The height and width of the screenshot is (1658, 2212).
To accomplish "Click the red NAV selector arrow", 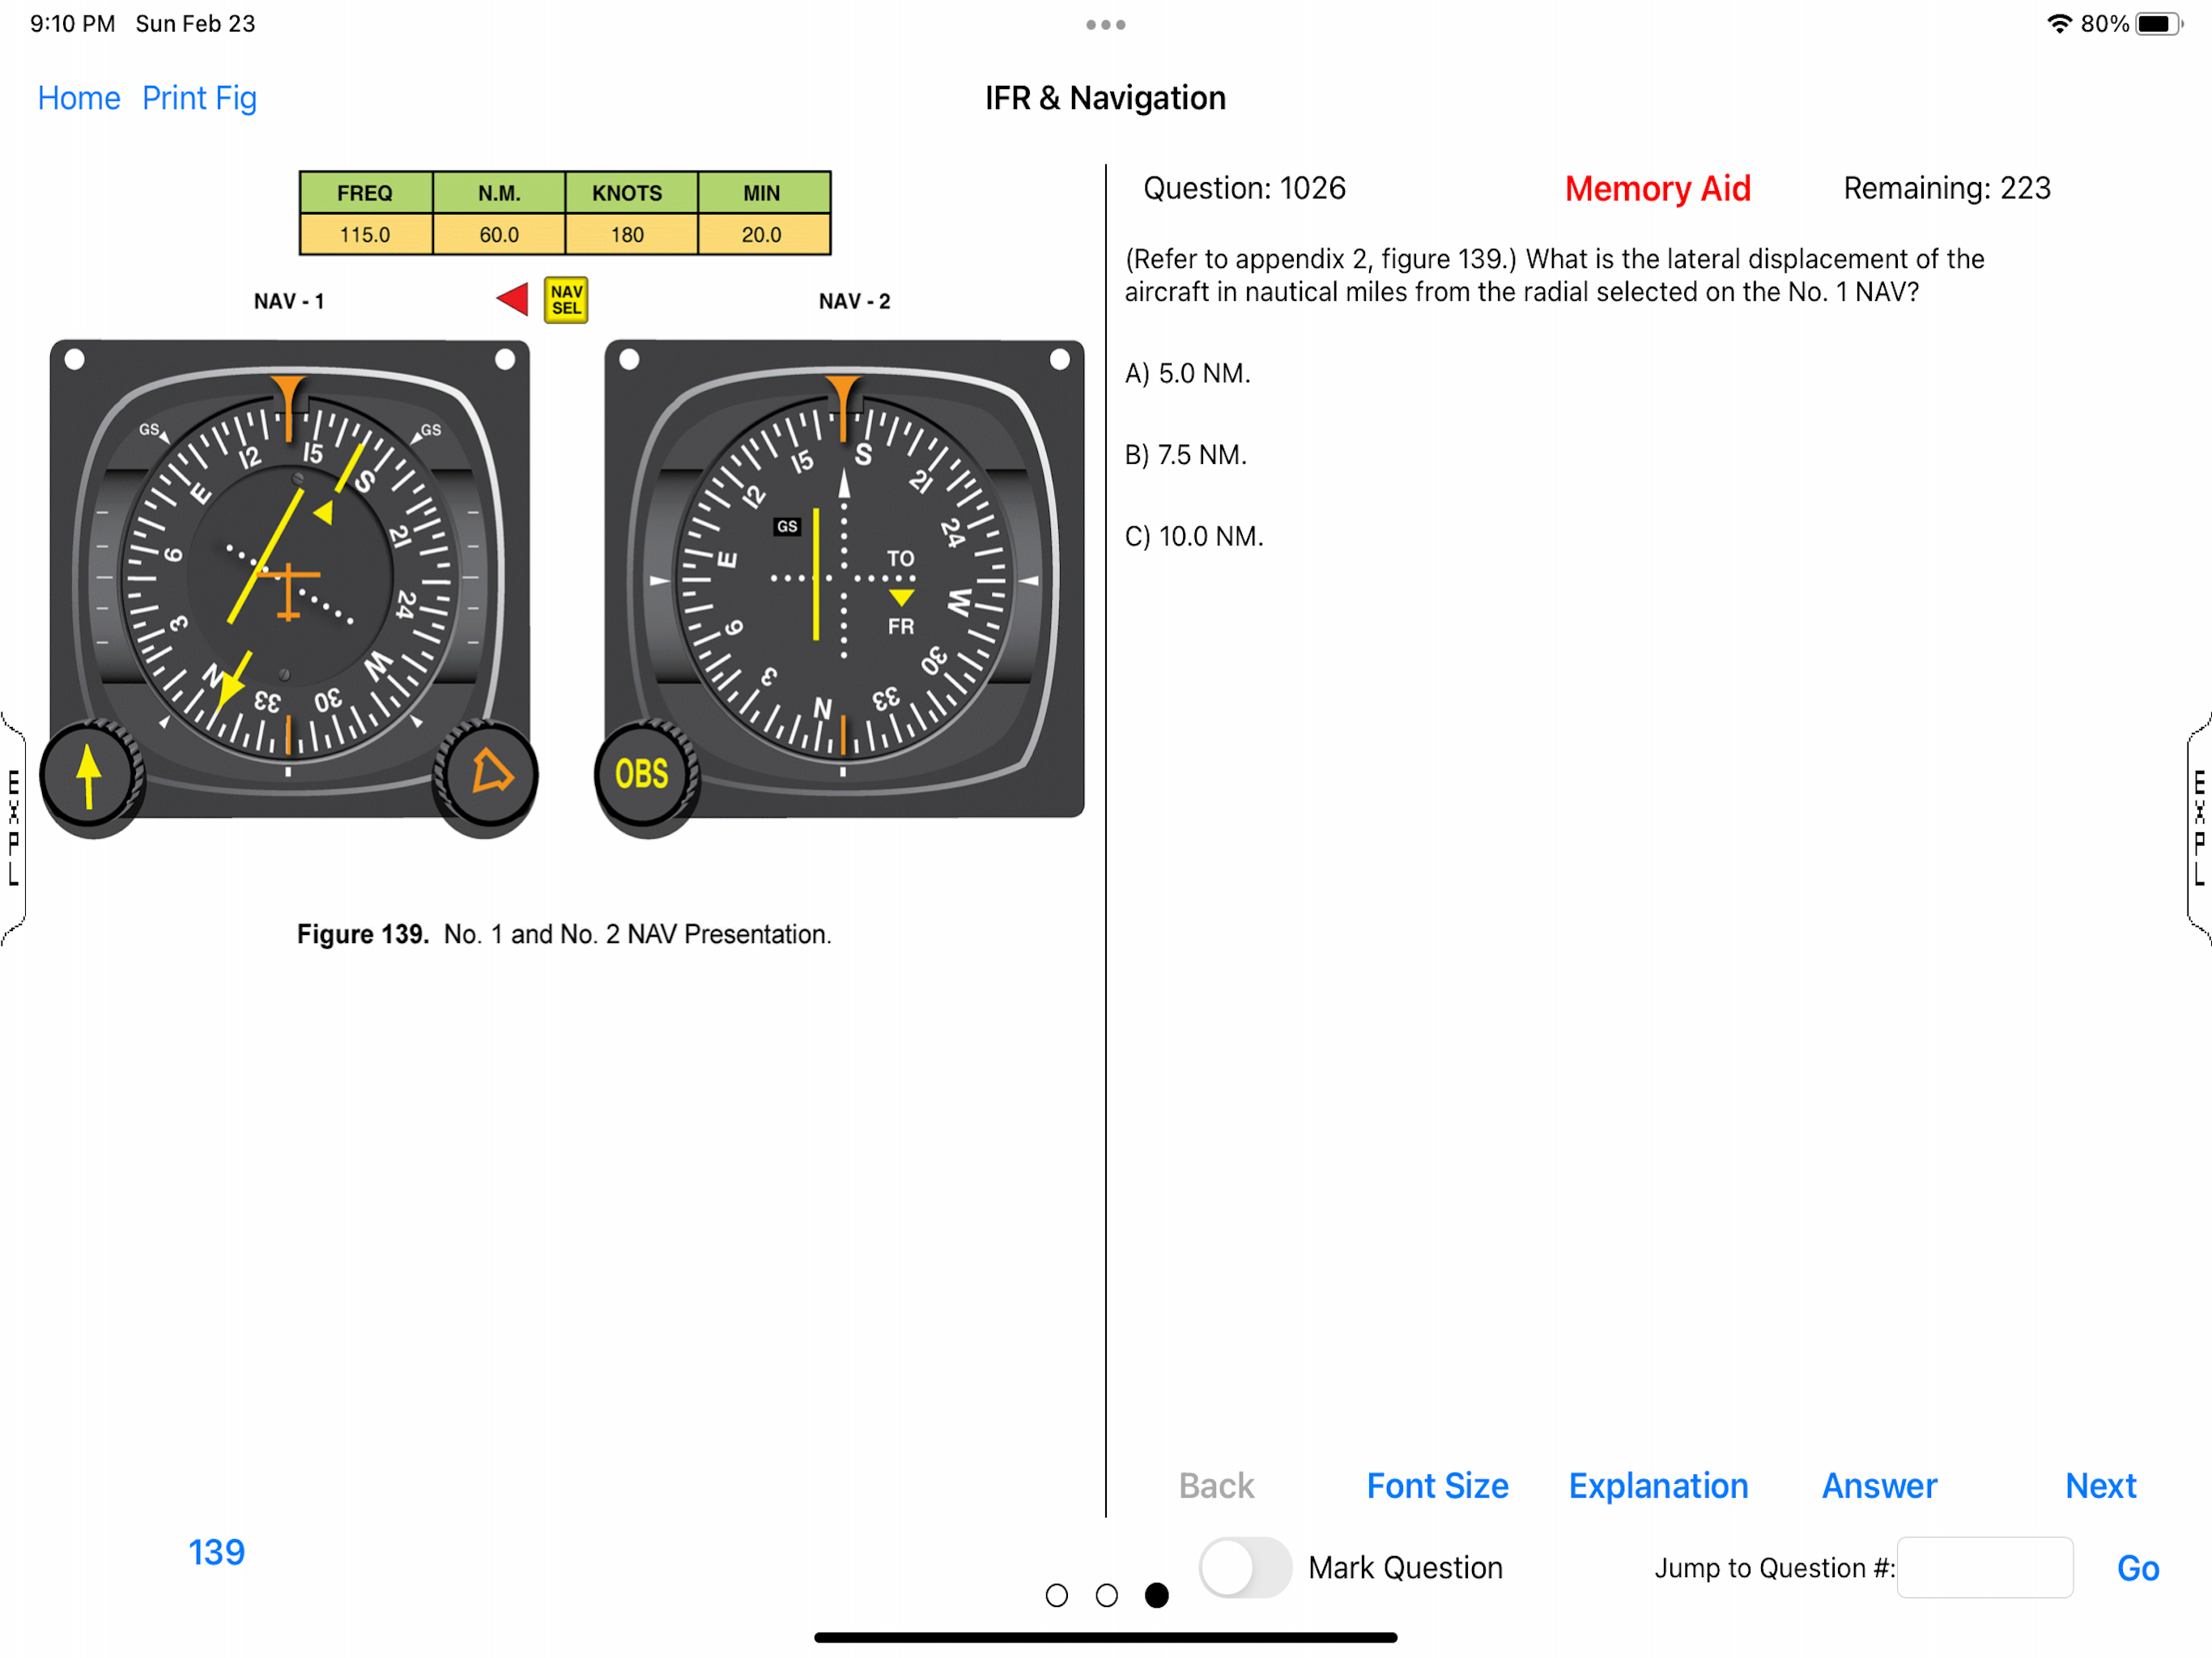I will point(513,299).
